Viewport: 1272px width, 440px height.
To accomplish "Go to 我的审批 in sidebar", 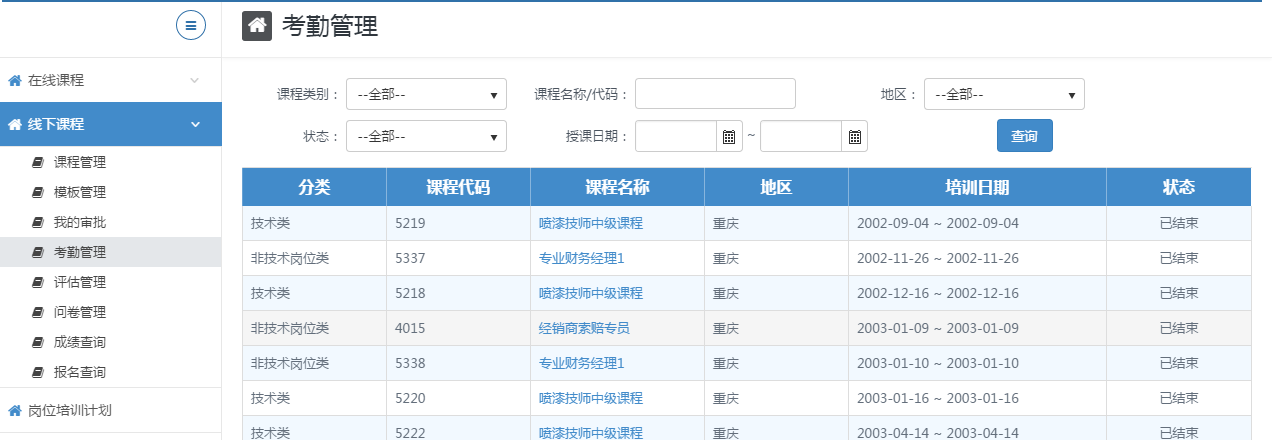I will pos(80,222).
